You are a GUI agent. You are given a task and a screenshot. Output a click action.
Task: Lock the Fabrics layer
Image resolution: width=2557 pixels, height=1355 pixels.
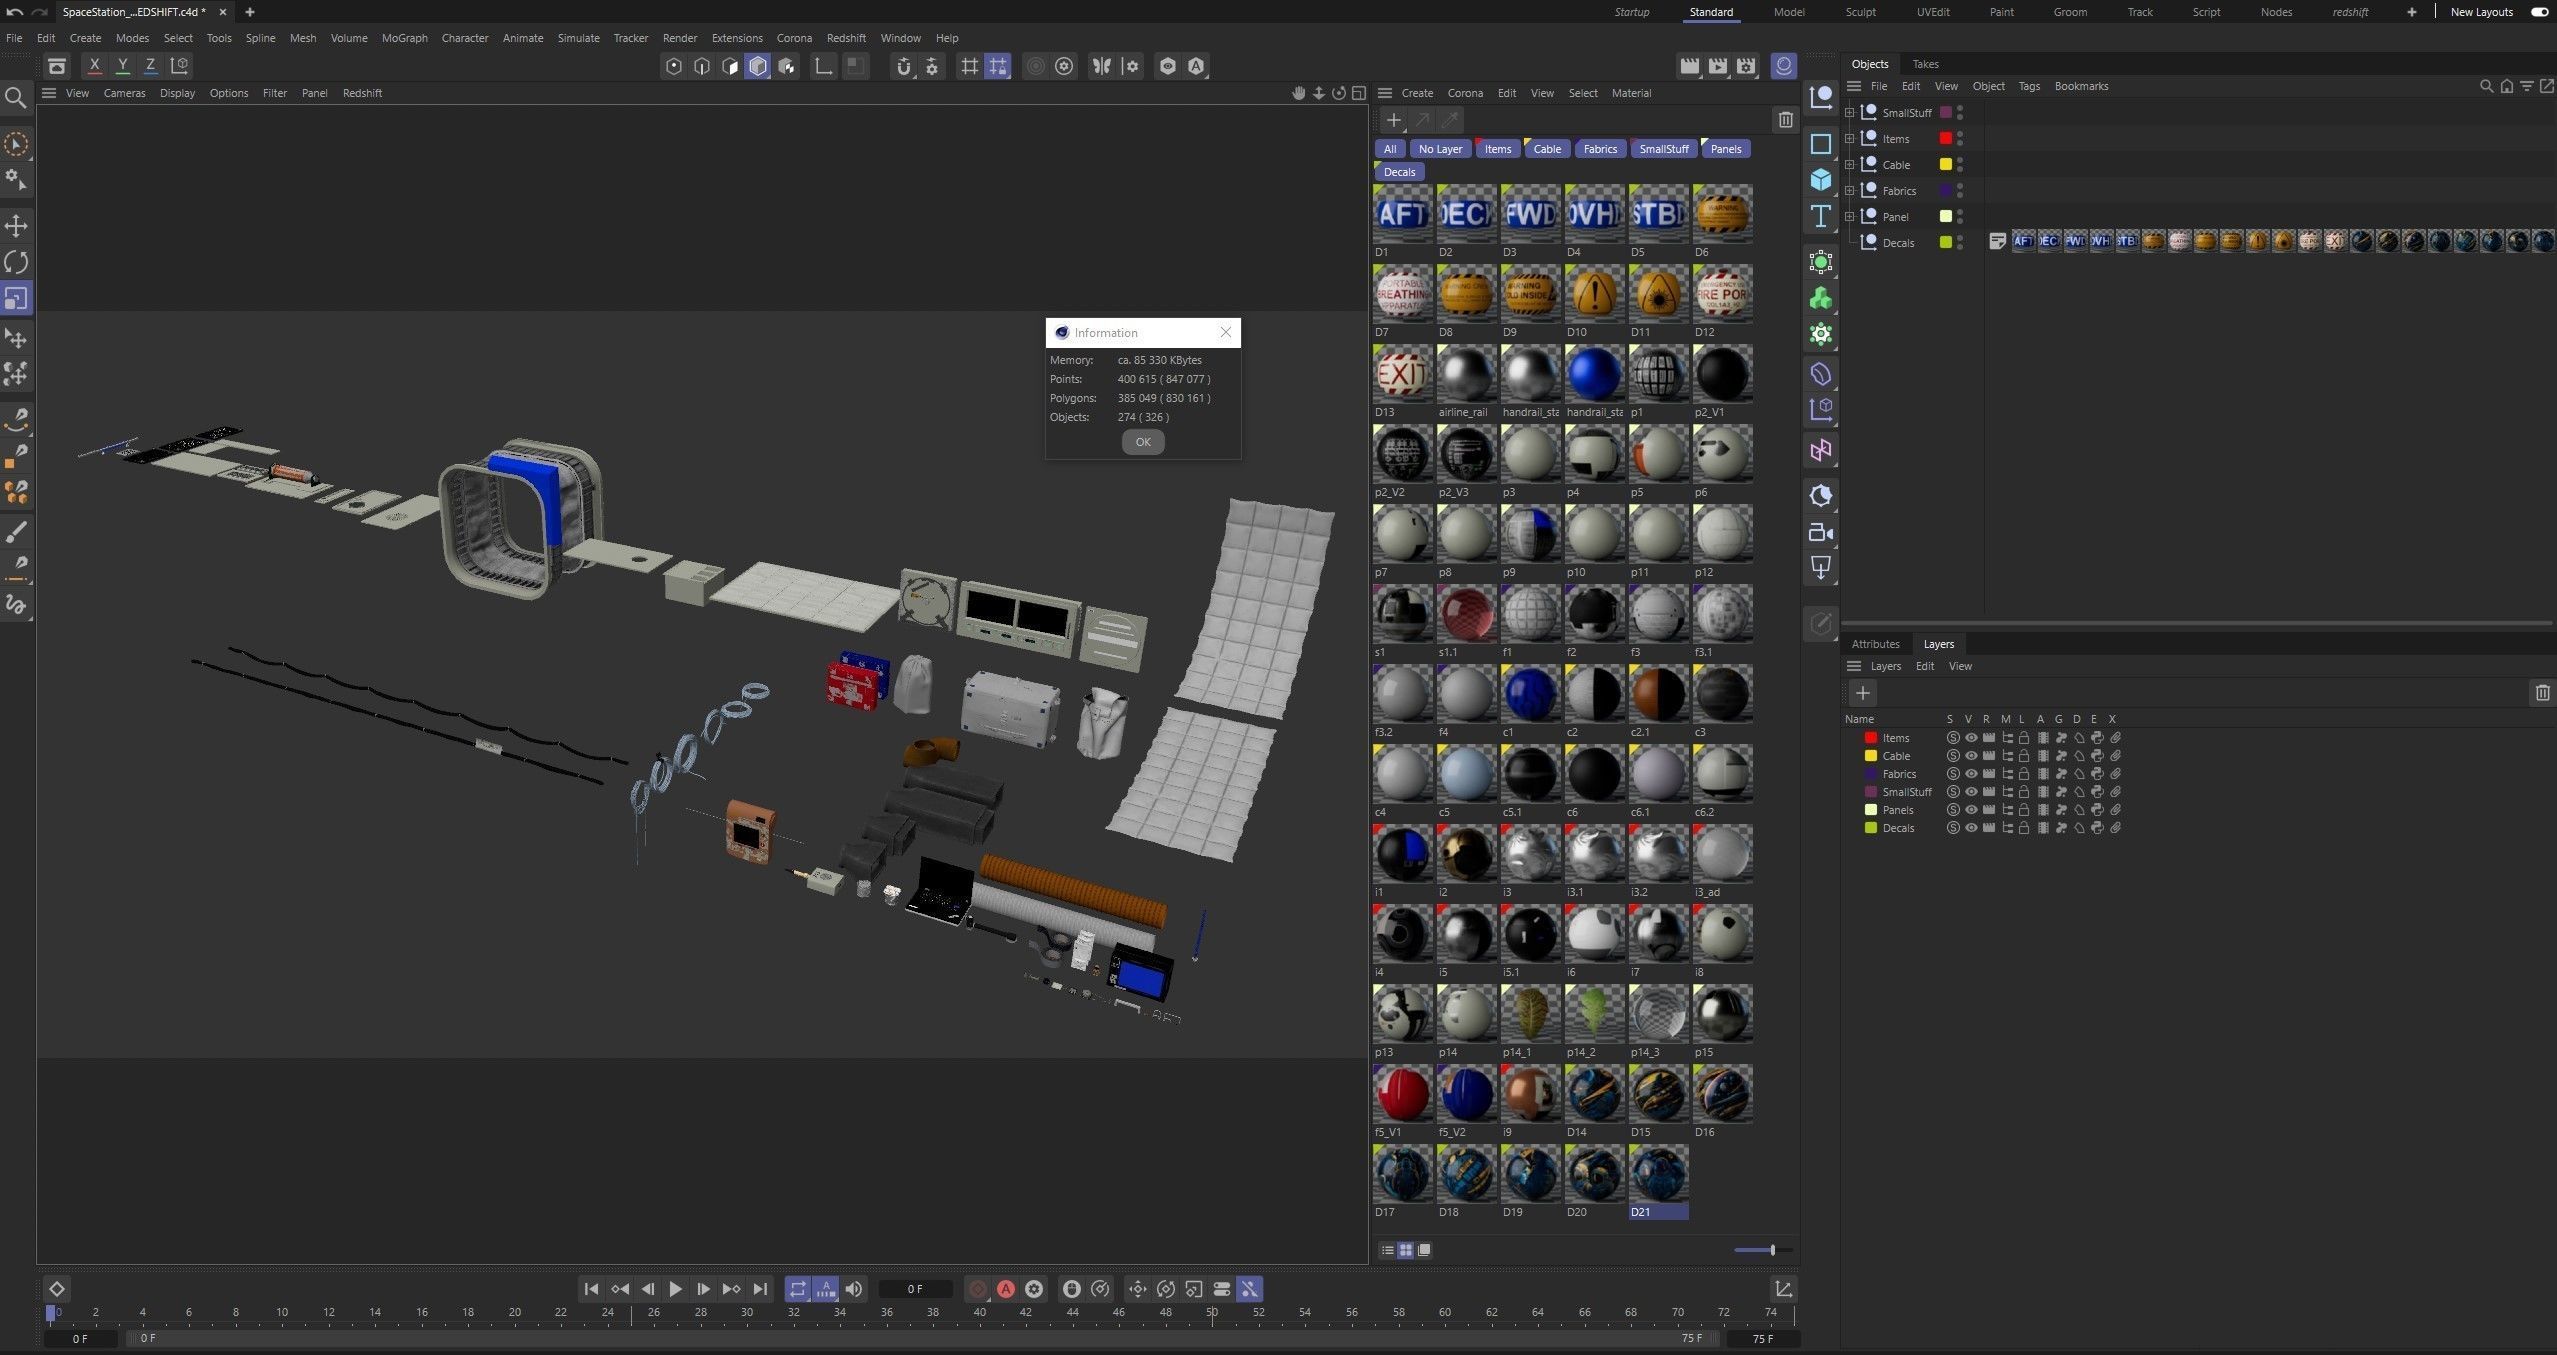coord(2023,774)
